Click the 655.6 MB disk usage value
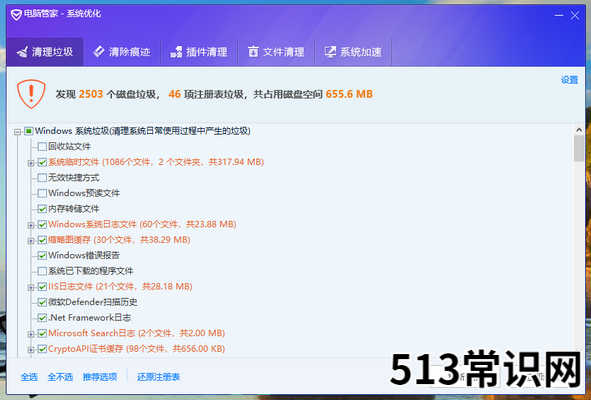Viewport: 591px width, 400px height. (x=349, y=94)
